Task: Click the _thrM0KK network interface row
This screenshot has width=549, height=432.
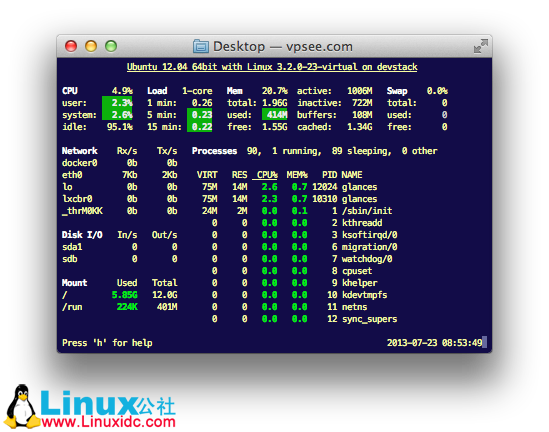Action: pyautogui.click(x=120, y=211)
